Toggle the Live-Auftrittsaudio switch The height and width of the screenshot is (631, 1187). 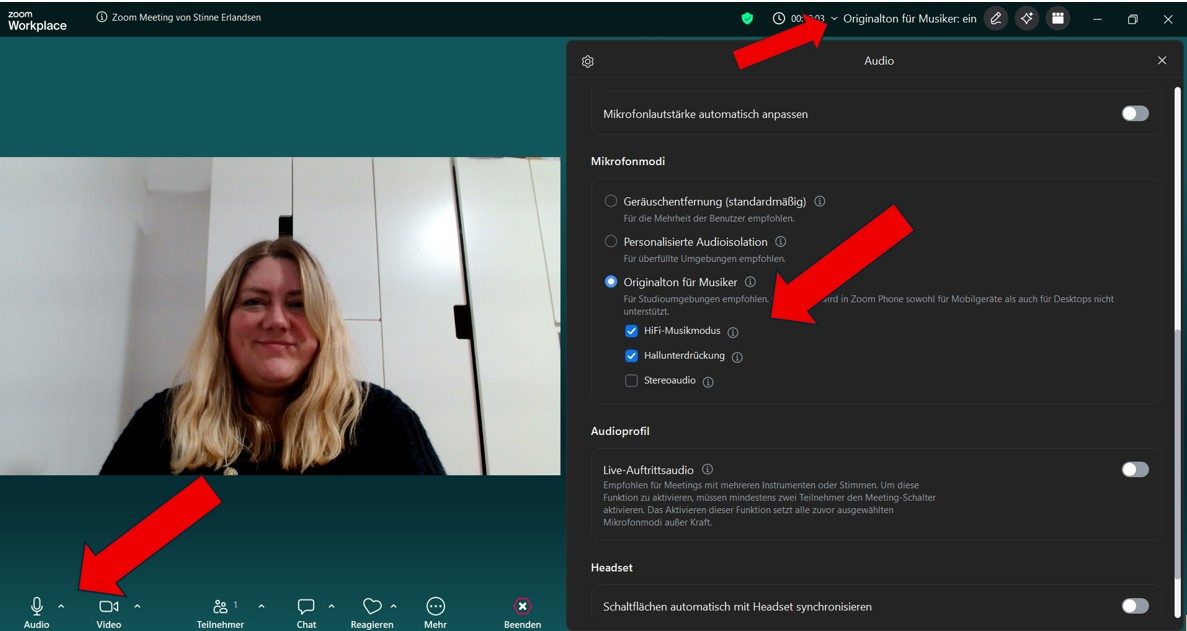[1135, 469]
